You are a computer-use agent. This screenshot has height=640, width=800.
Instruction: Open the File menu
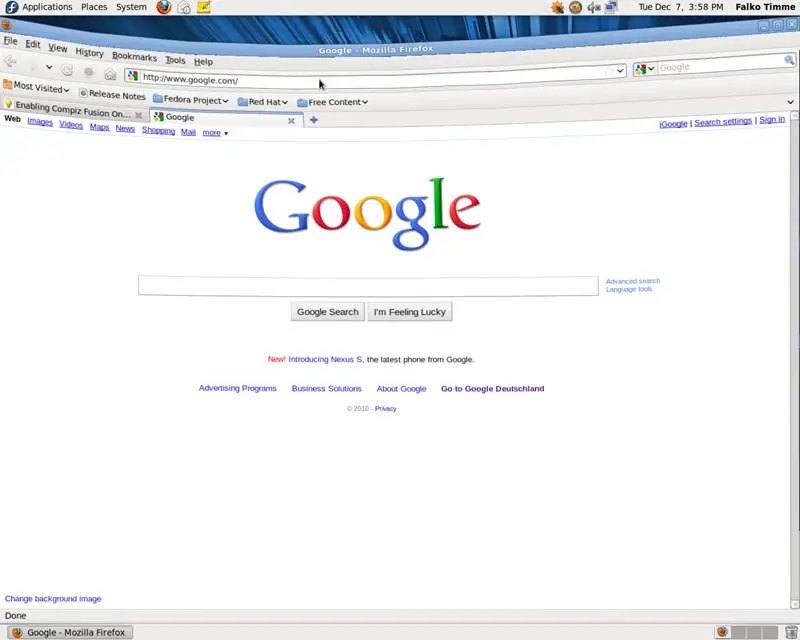click(x=10, y=40)
